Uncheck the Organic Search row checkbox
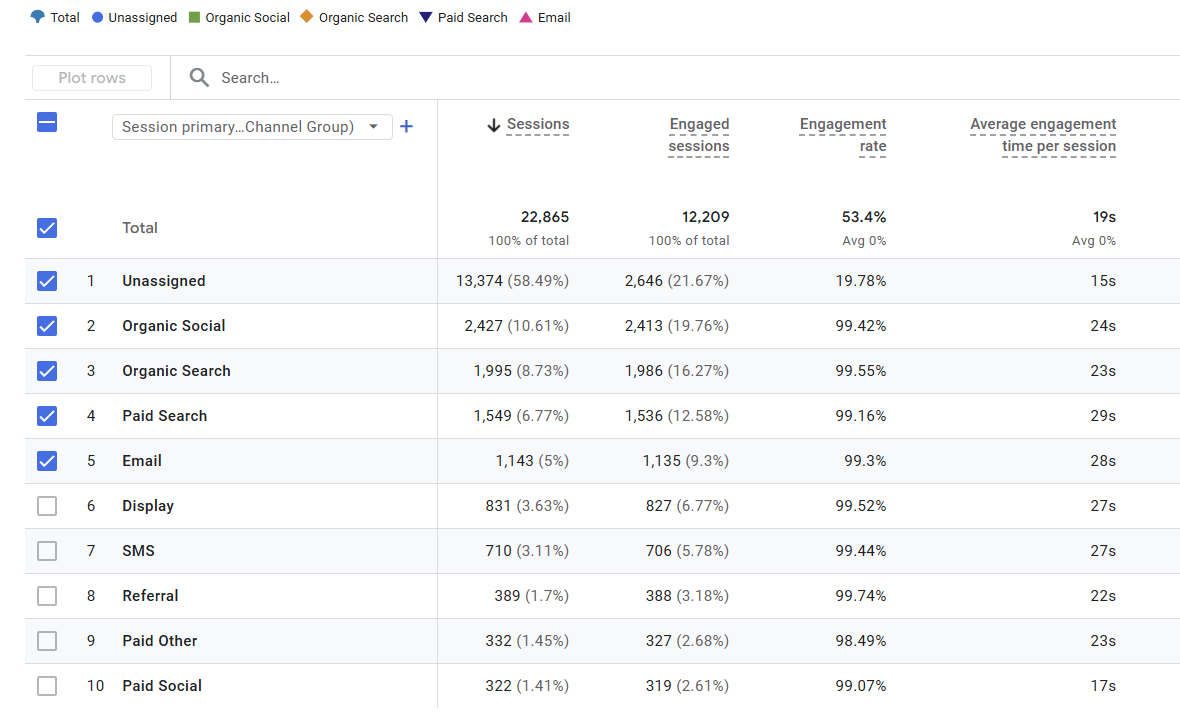This screenshot has height=728, width=1180. pyautogui.click(x=47, y=371)
